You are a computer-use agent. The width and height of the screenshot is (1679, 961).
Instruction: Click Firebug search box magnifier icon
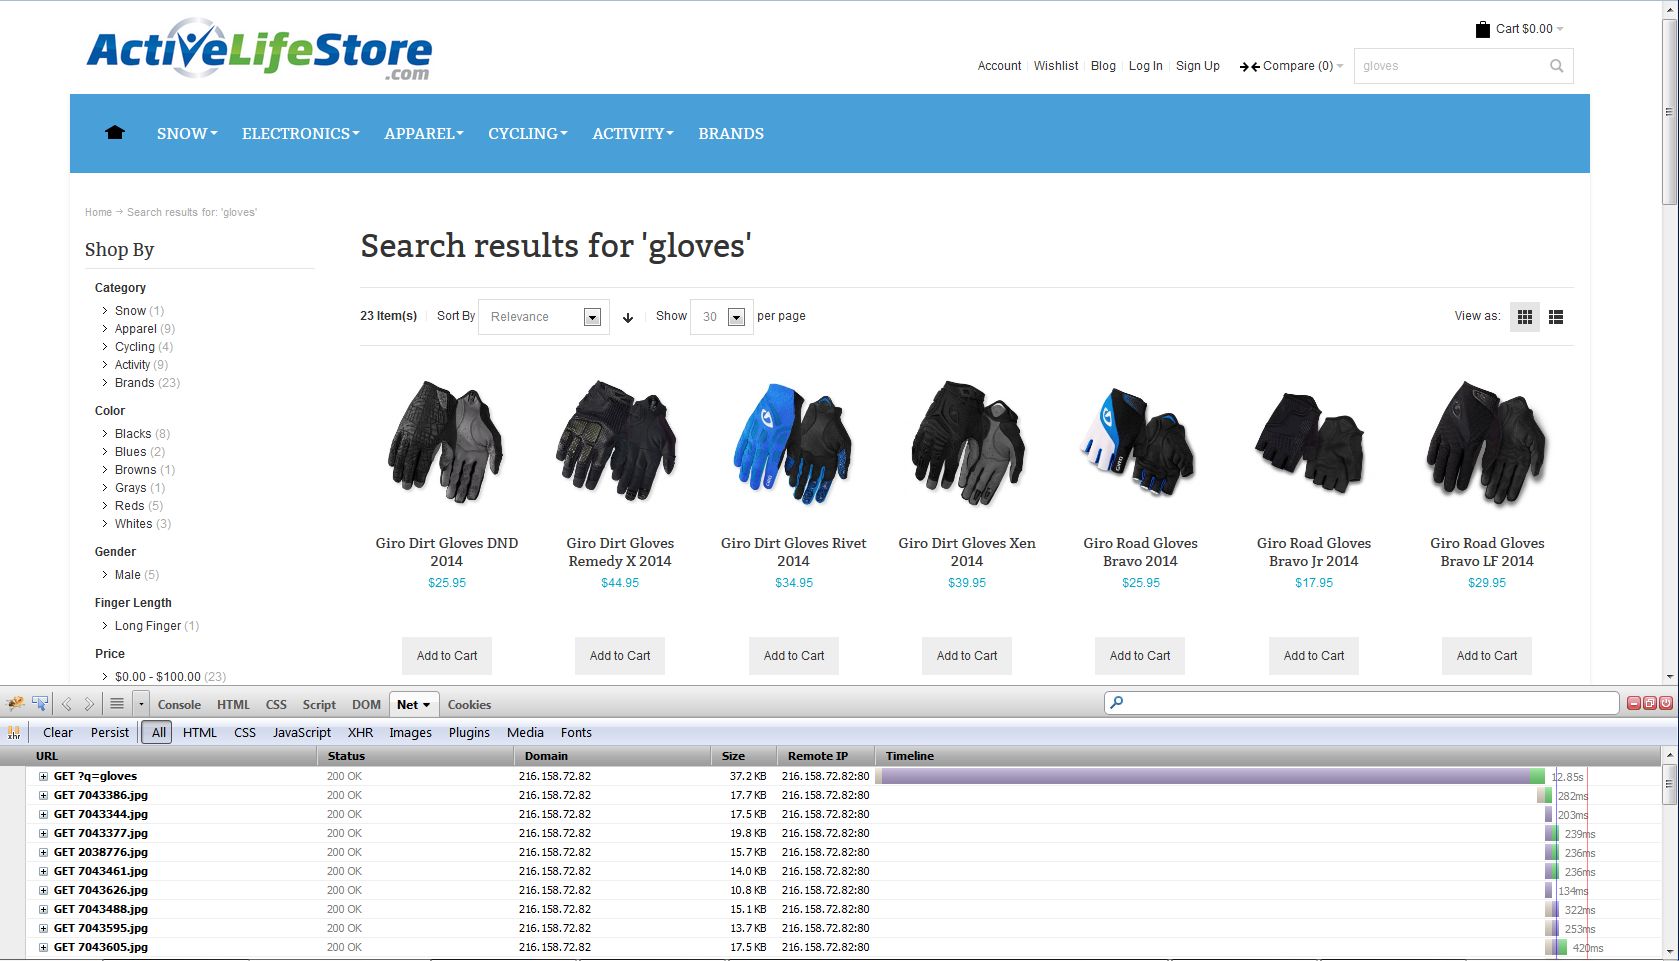pyautogui.click(x=1117, y=703)
